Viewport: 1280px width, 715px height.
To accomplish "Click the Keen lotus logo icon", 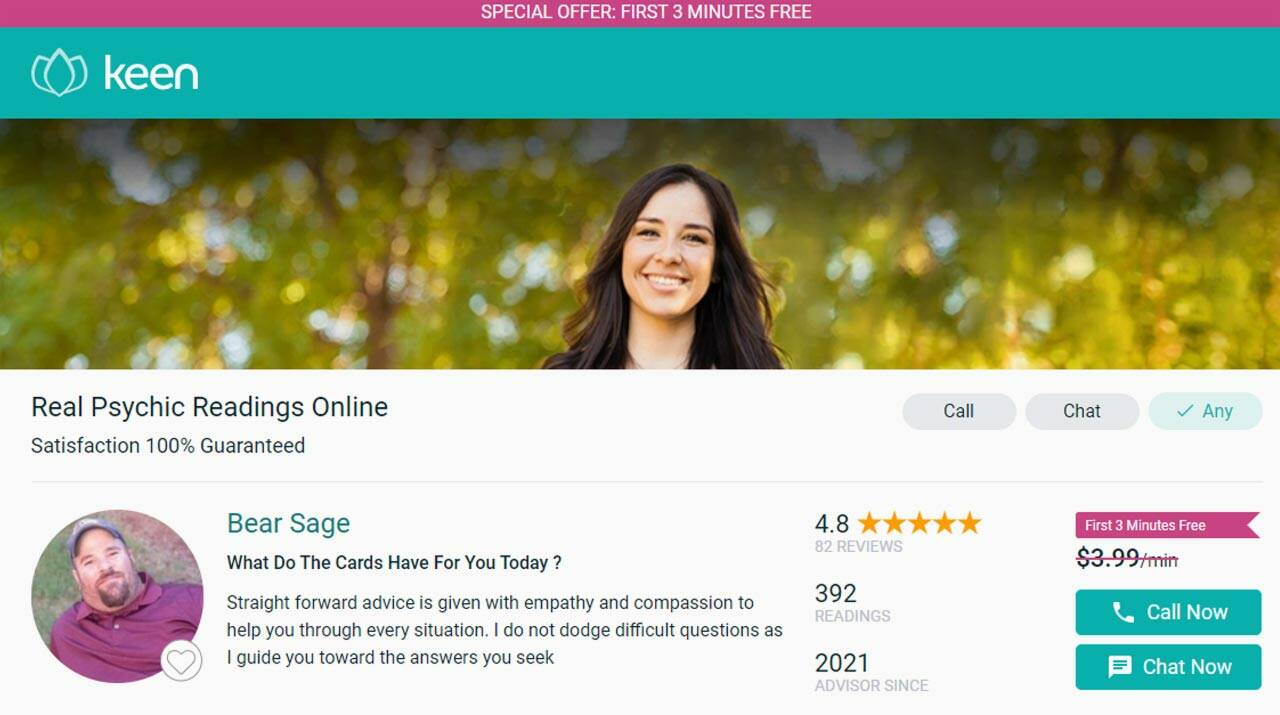I will click(x=59, y=73).
